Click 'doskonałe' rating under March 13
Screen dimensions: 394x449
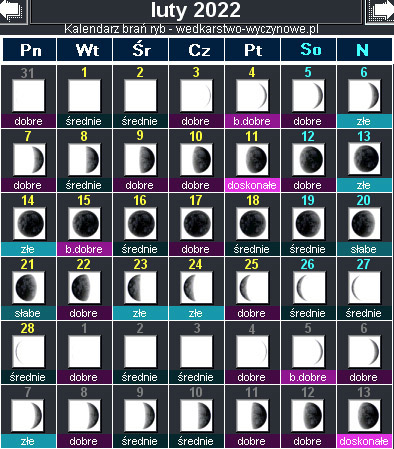point(364,441)
